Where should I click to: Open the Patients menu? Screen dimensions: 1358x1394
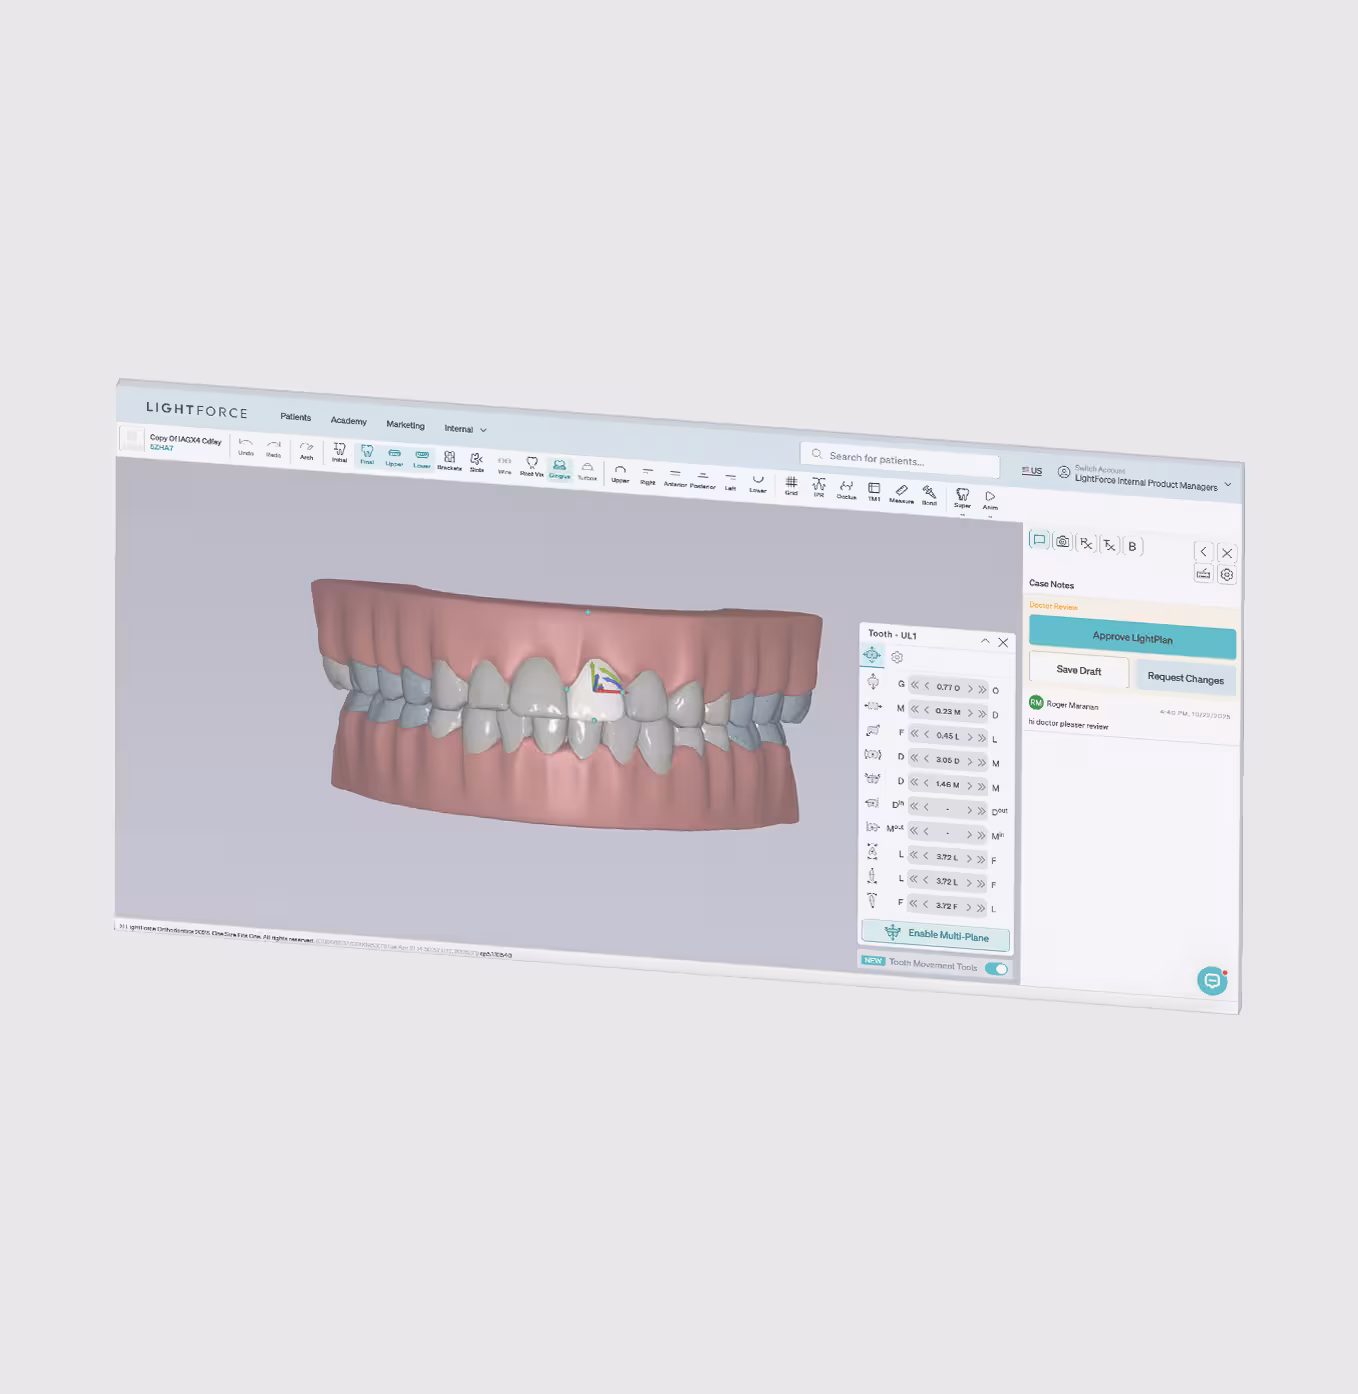click(296, 417)
